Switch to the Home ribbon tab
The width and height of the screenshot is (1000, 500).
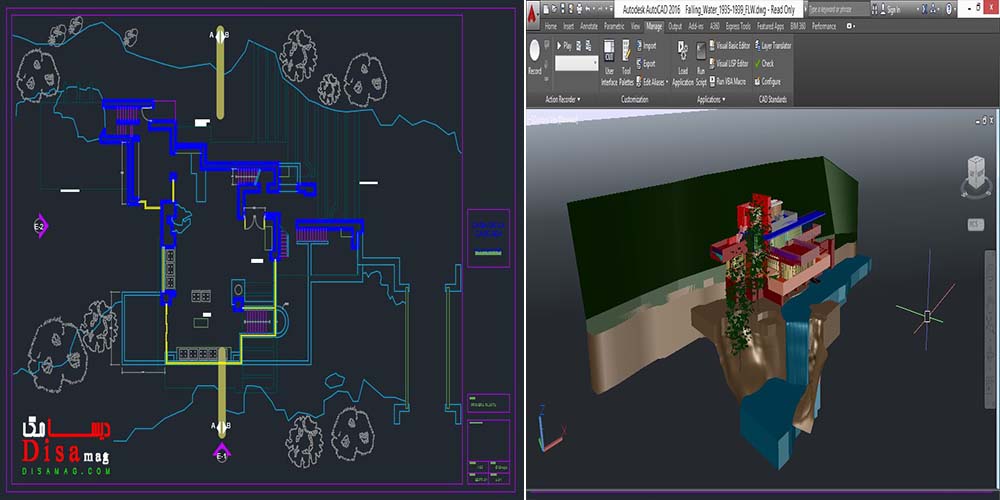click(x=550, y=26)
